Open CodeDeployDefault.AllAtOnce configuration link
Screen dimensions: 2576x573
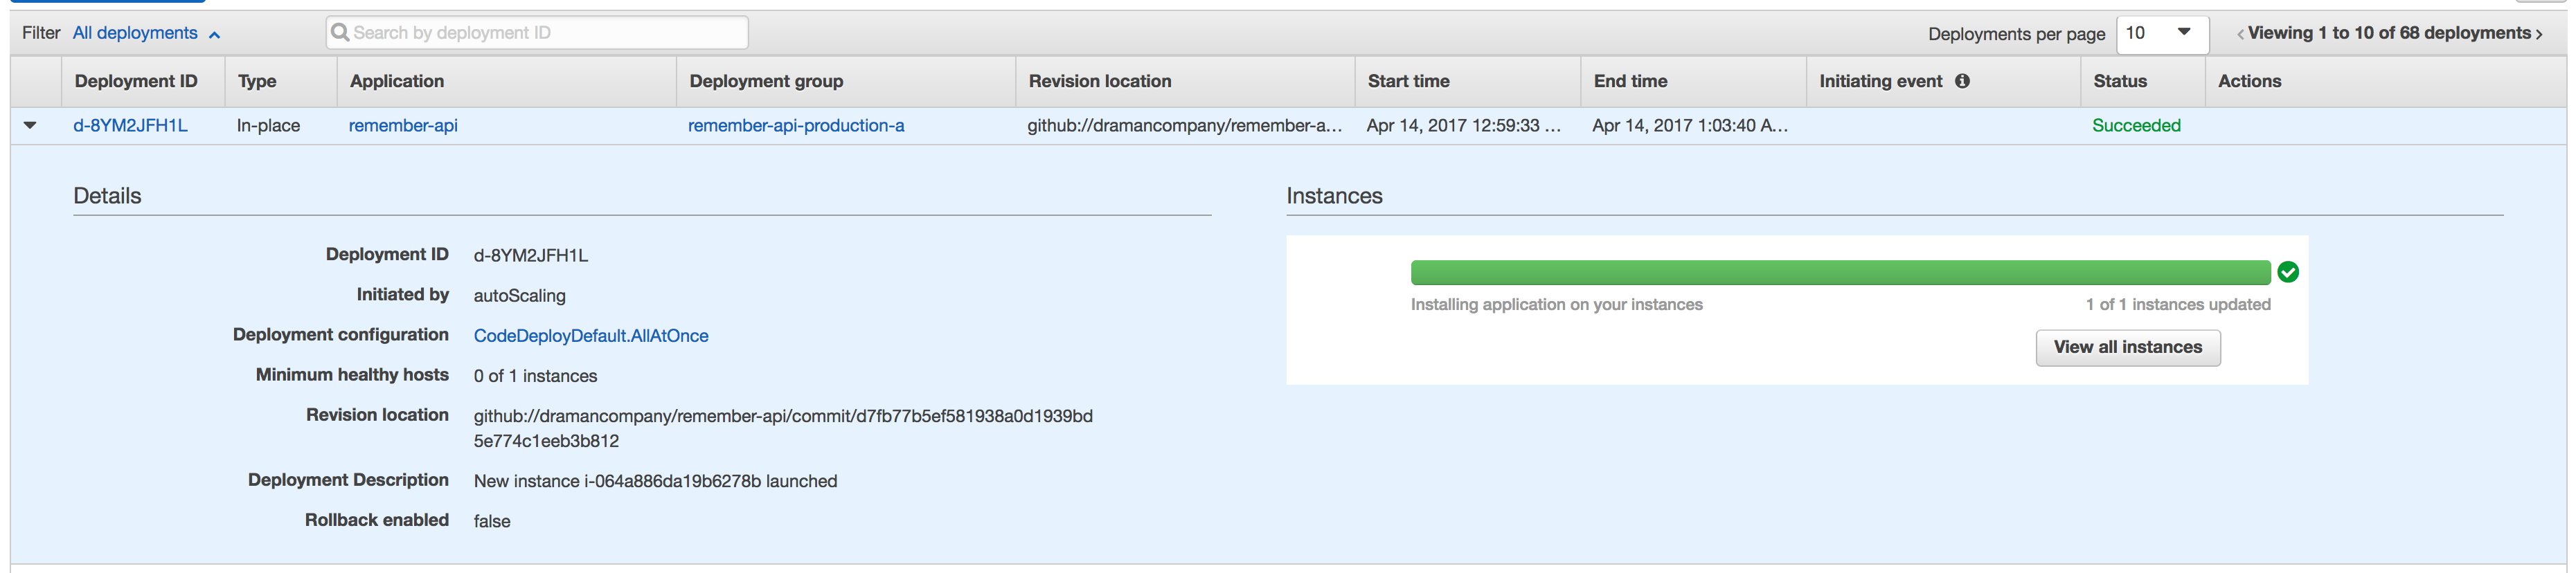click(591, 336)
